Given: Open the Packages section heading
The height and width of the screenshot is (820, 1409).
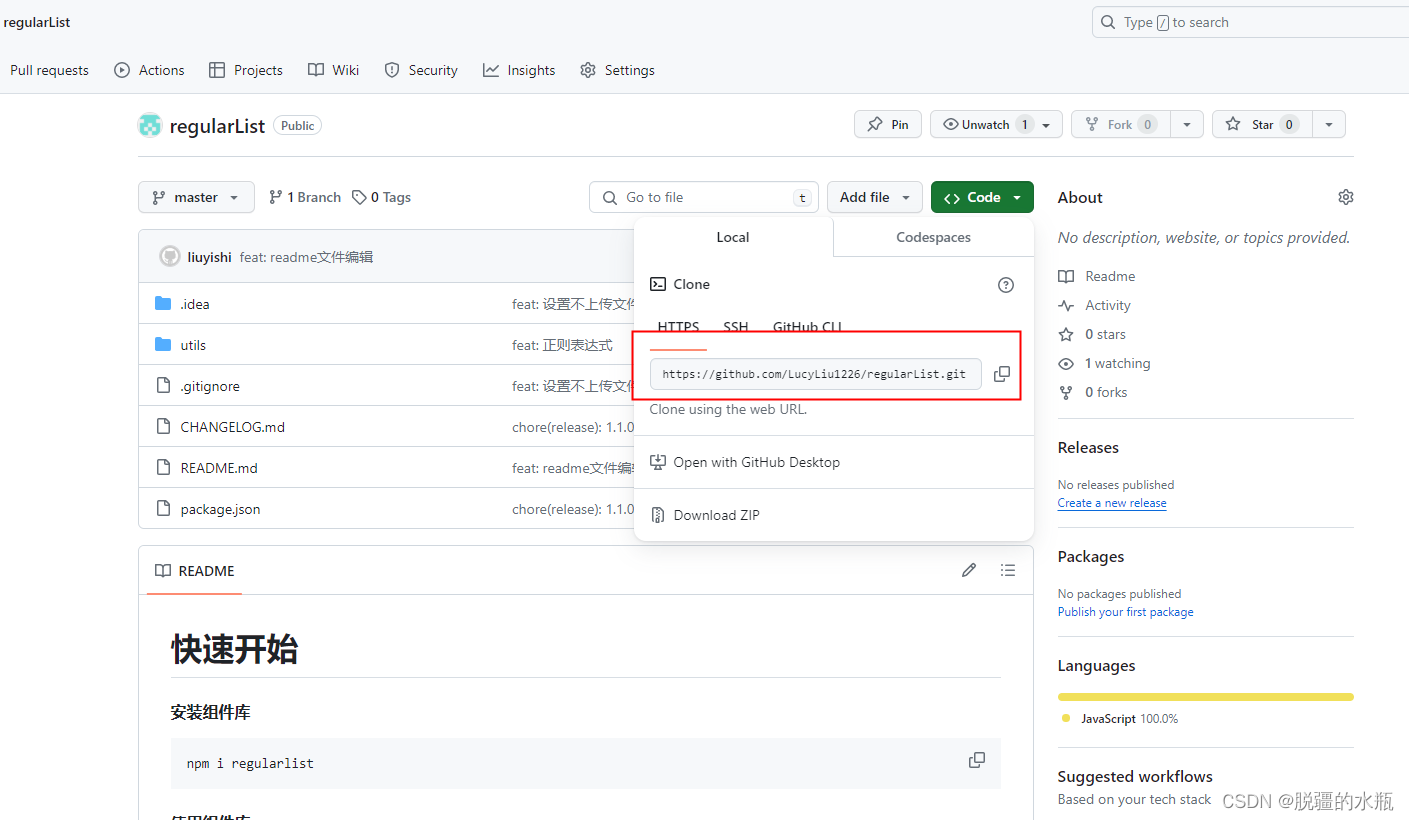Looking at the screenshot, I should pos(1091,556).
